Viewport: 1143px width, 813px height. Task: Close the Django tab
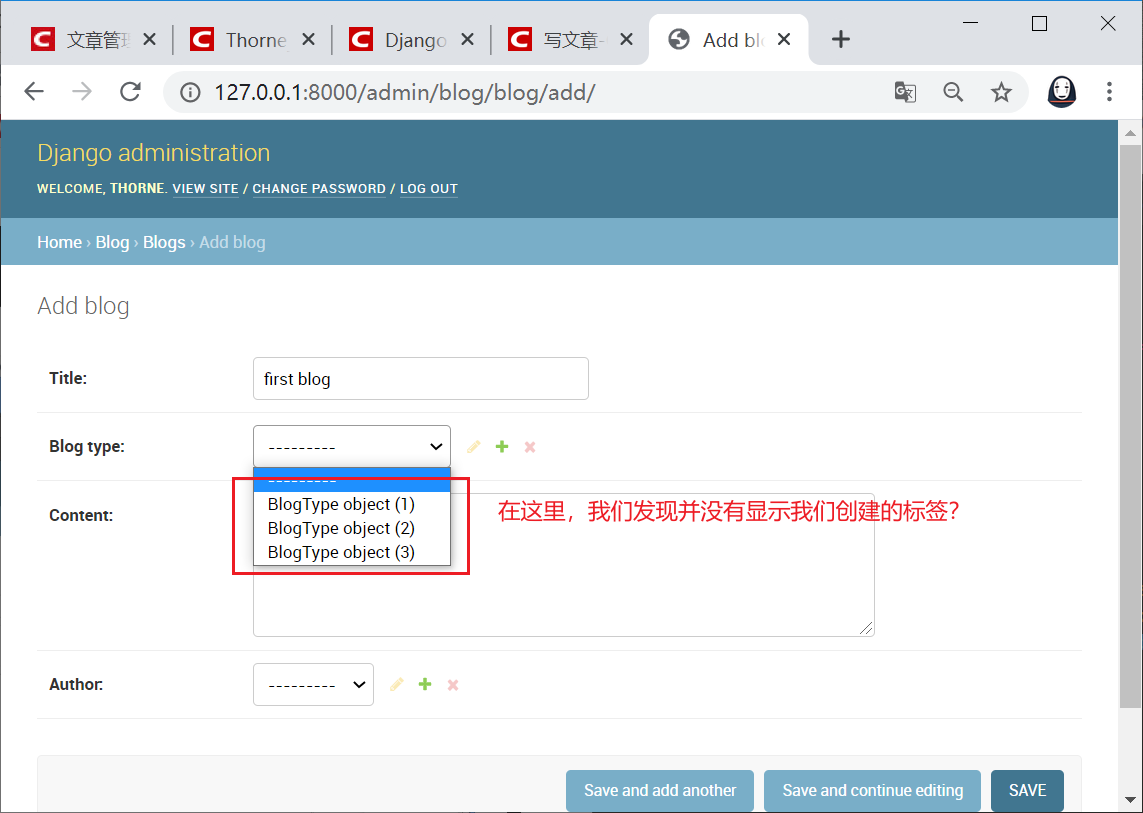(x=467, y=39)
